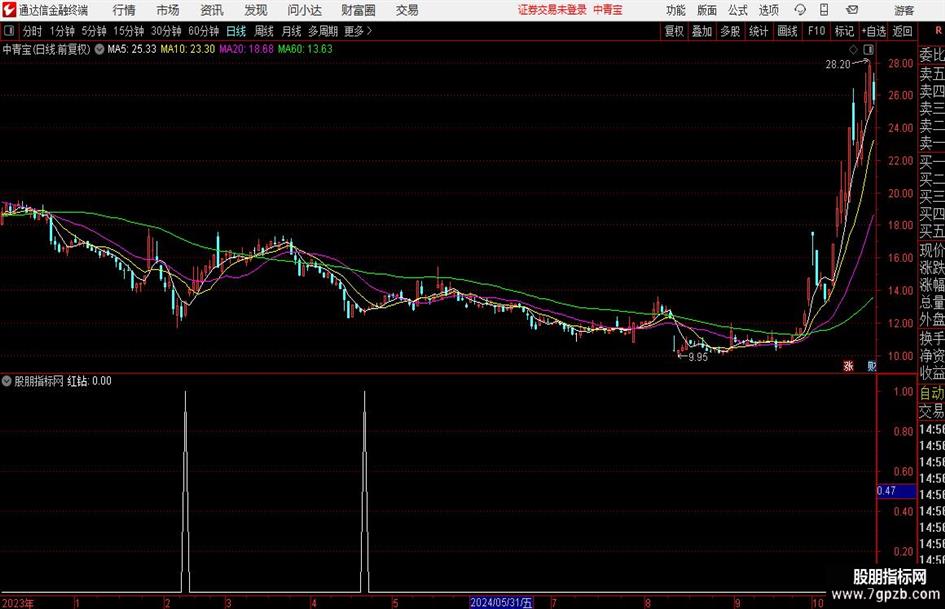Select the 60分钟 period tab

click(x=204, y=31)
